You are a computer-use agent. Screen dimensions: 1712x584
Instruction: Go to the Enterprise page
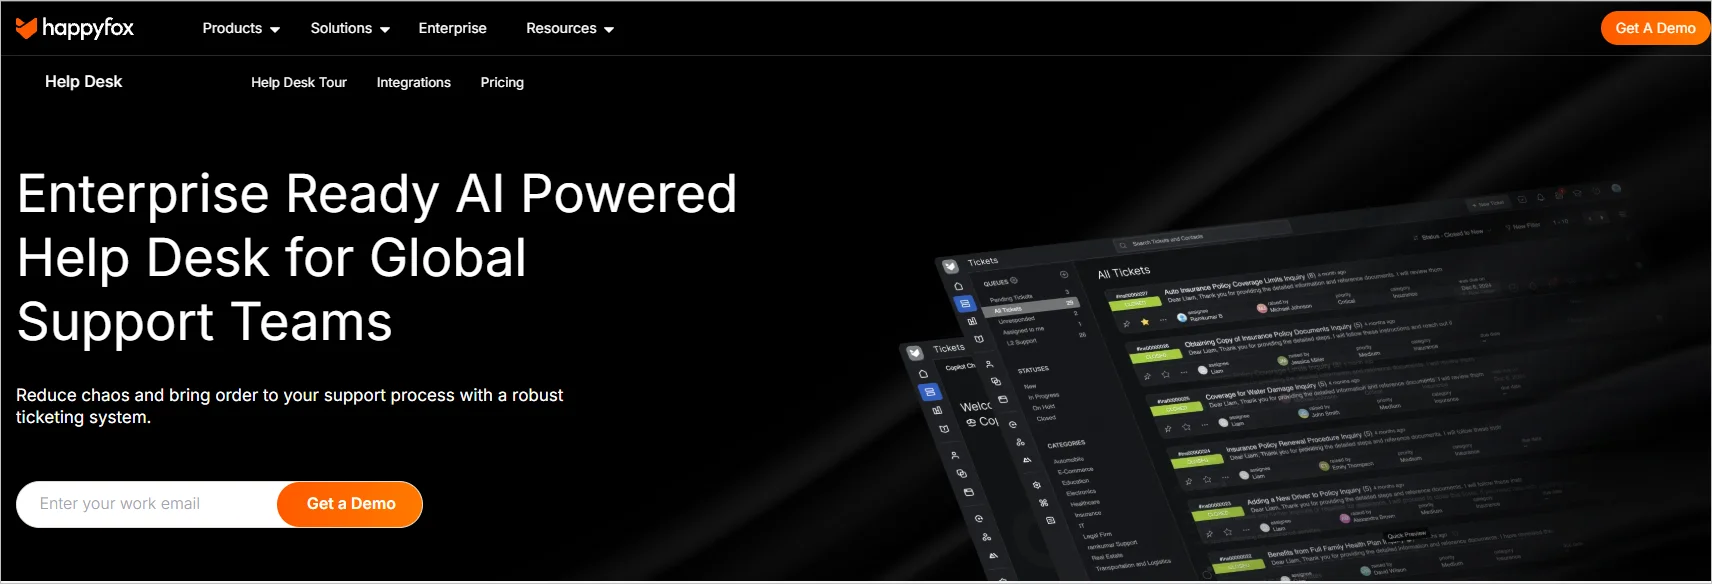tap(452, 28)
